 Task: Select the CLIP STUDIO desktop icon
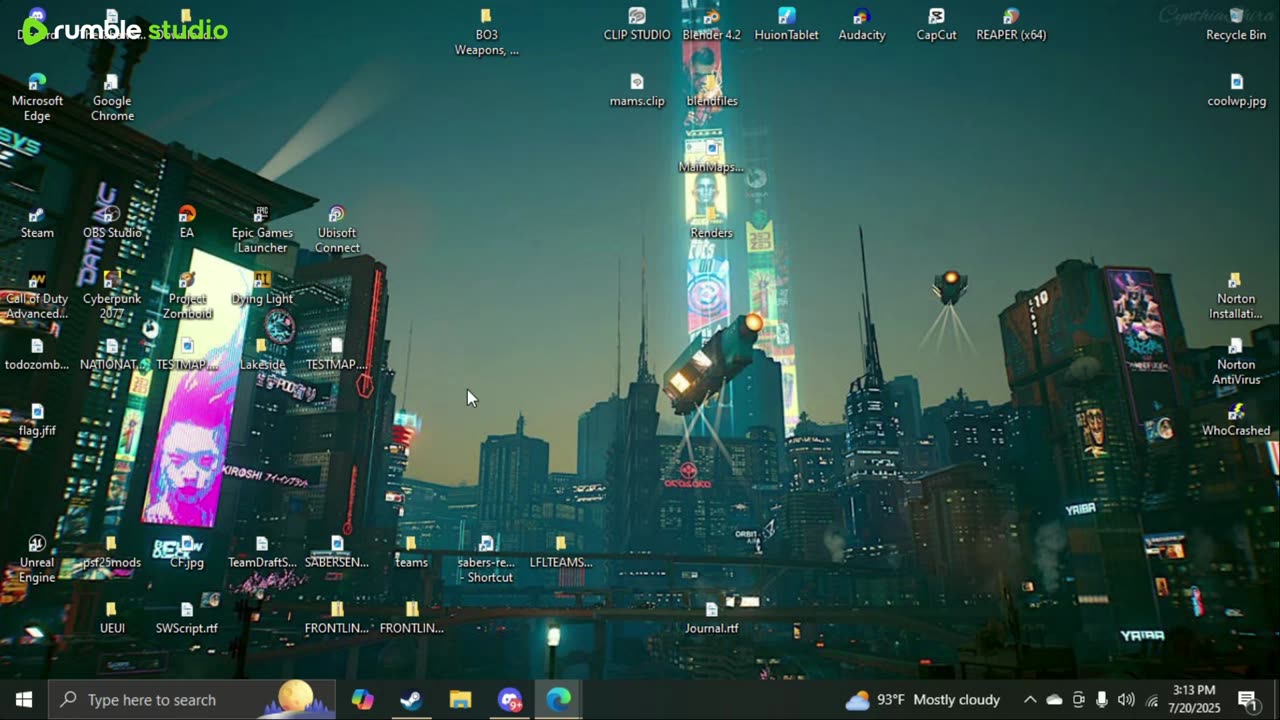637,24
